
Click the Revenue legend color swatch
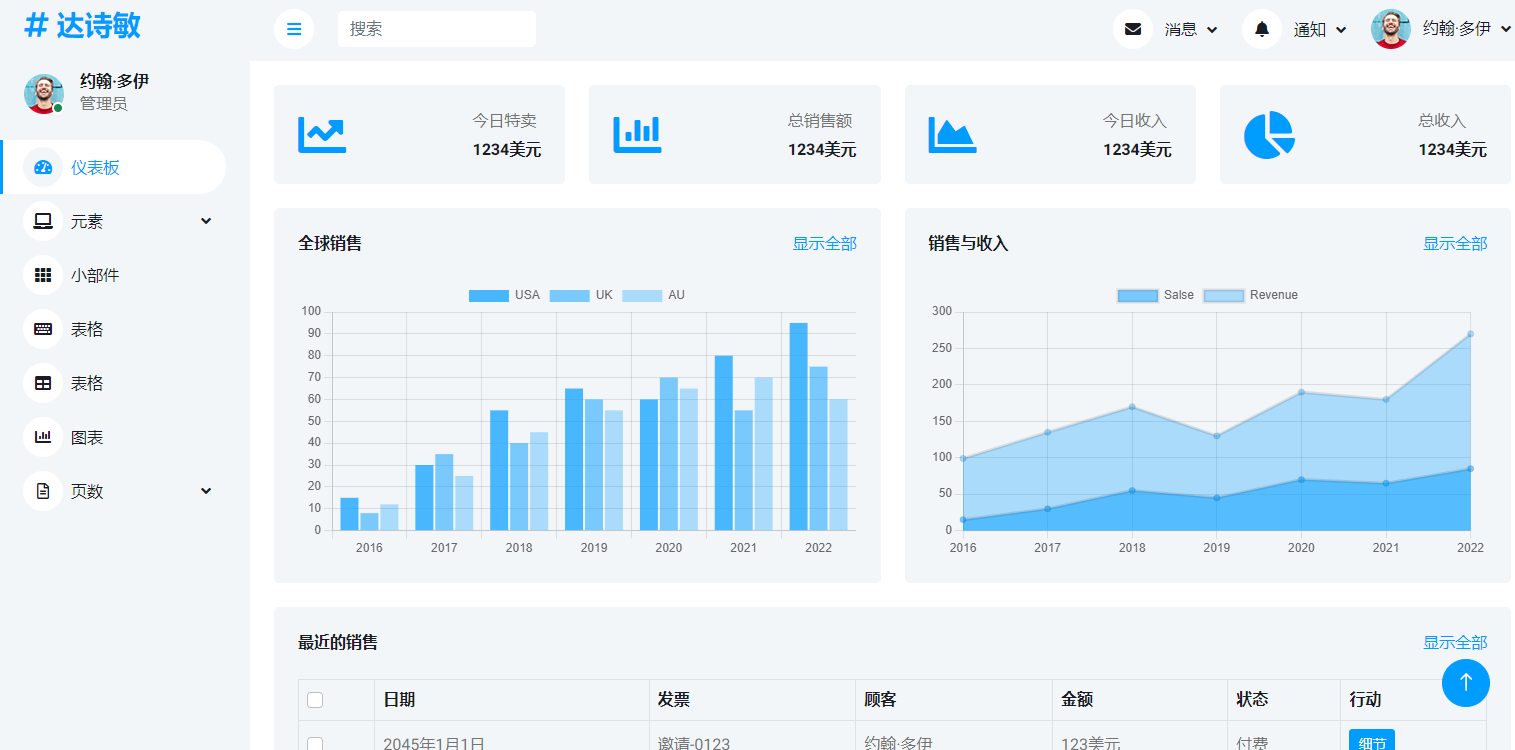(x=1223, y=295)
